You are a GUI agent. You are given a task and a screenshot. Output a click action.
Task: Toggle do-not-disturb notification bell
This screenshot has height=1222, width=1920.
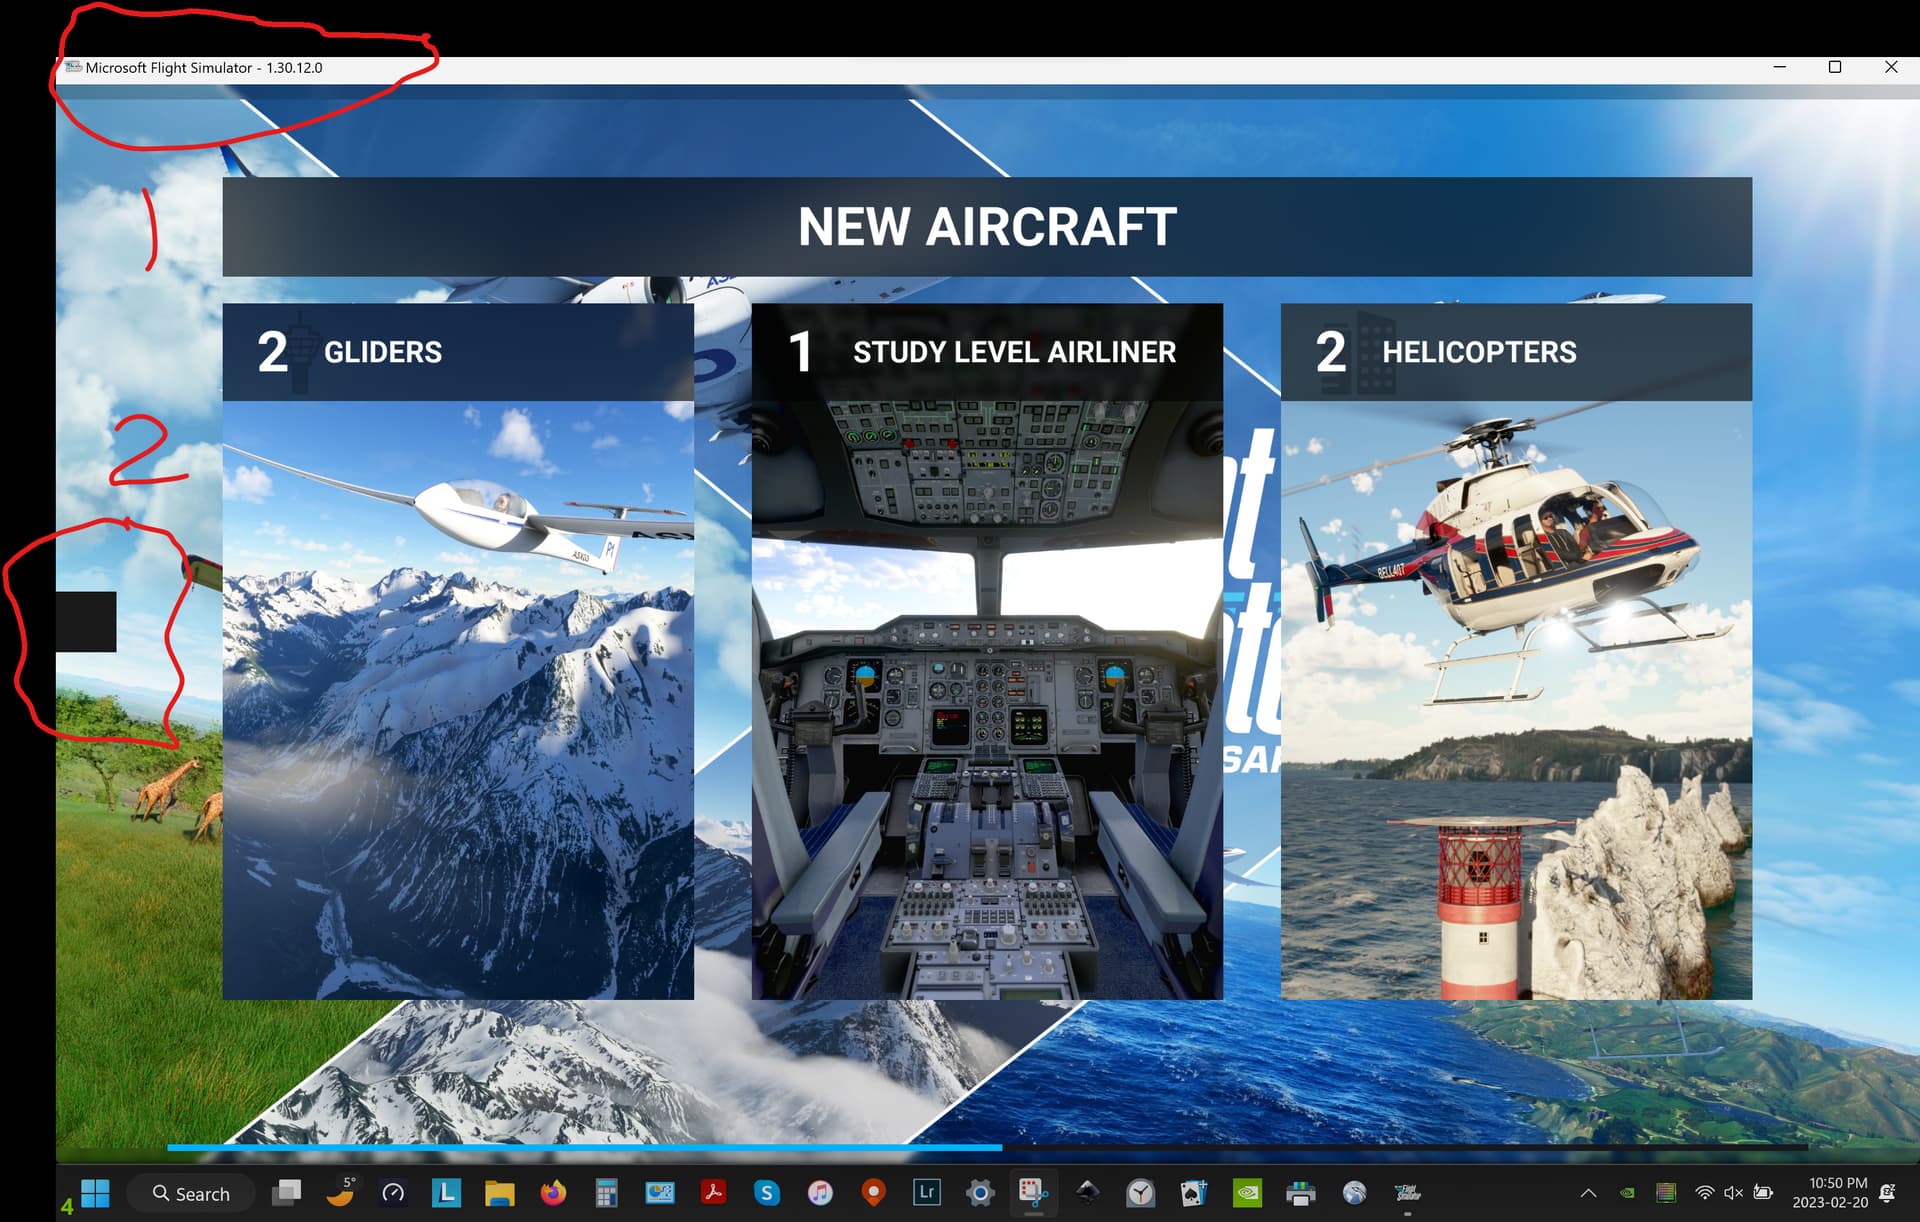1888,1193
